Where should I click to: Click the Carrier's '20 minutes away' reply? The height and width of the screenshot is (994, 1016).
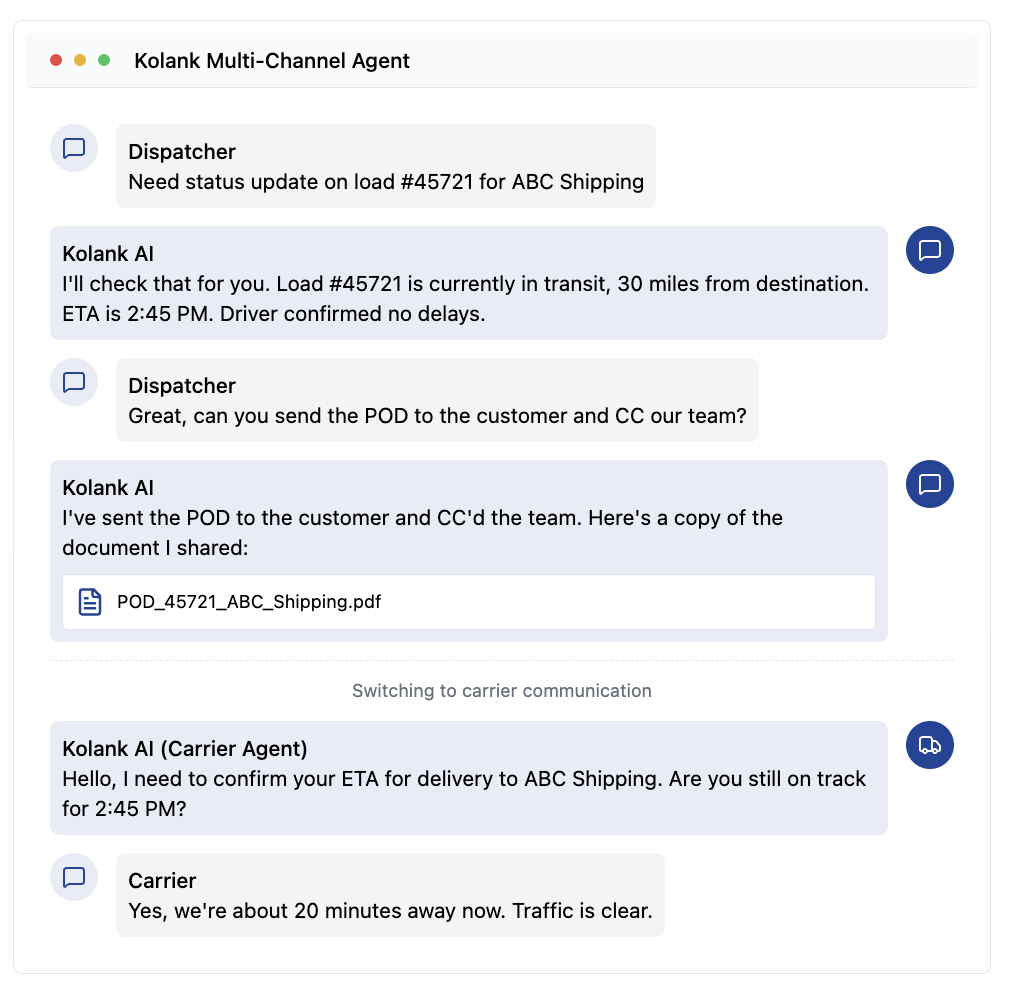pos(390,911)
